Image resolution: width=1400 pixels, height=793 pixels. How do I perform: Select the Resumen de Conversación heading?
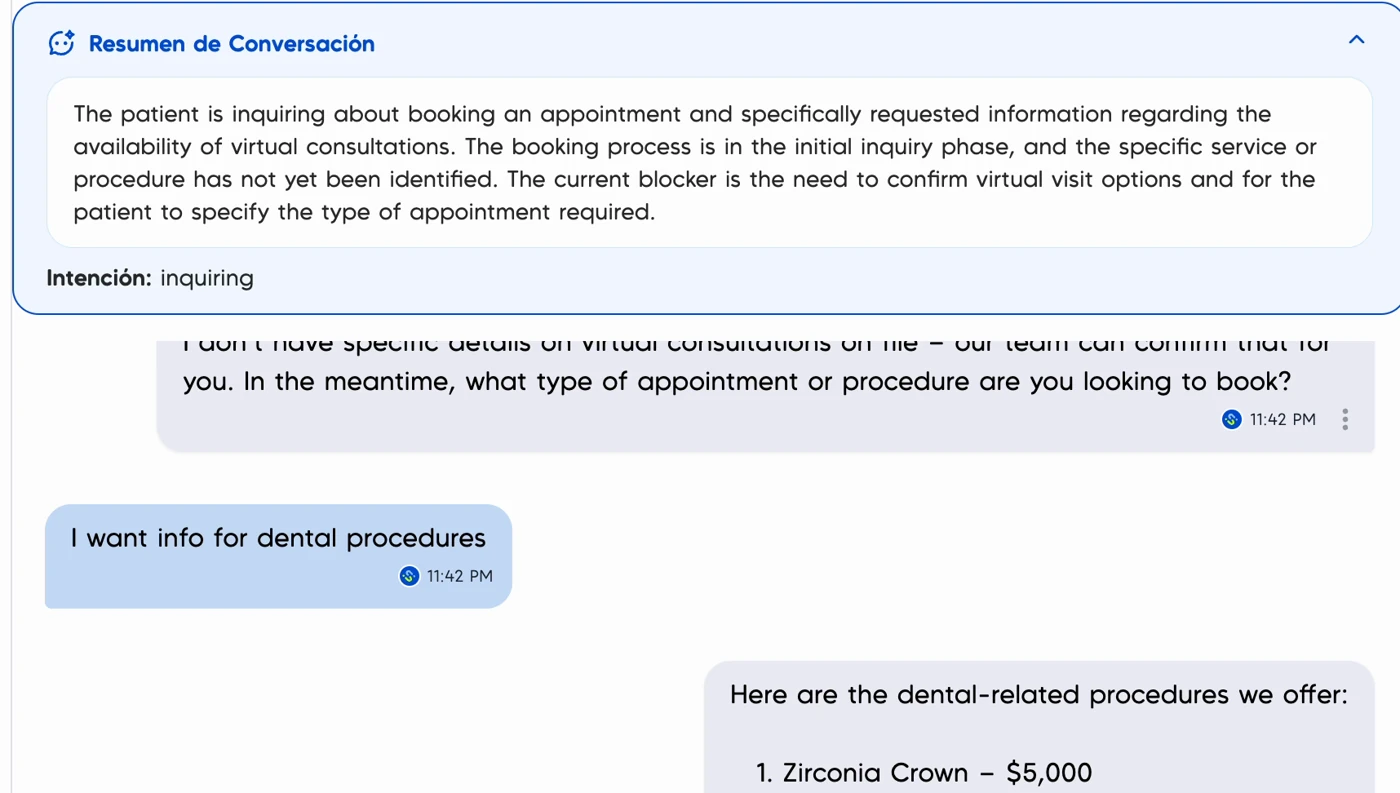coord(232,44)
